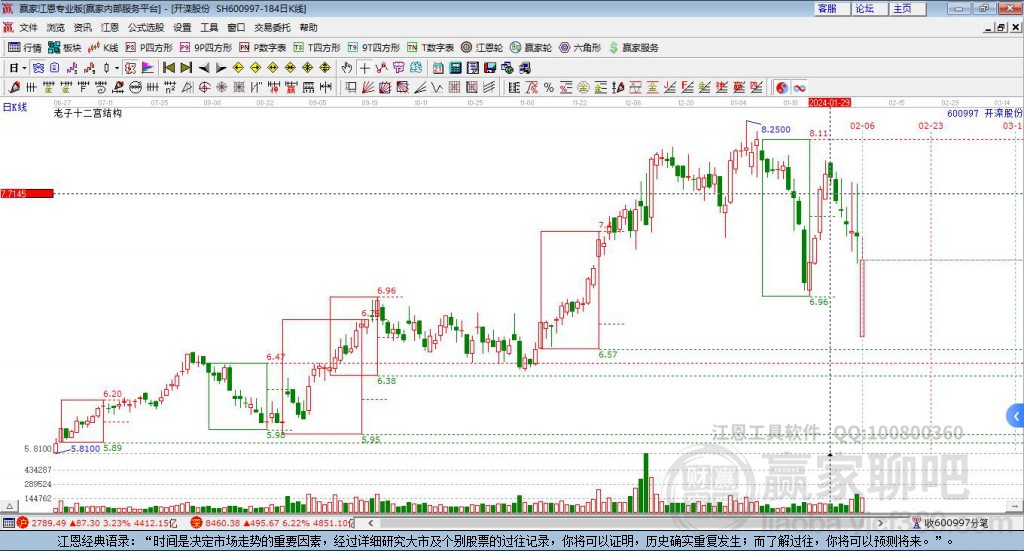Click the red 7.7145 price label
The height and width of the screenshot is (551, 1024).
[x=27, y=194]
